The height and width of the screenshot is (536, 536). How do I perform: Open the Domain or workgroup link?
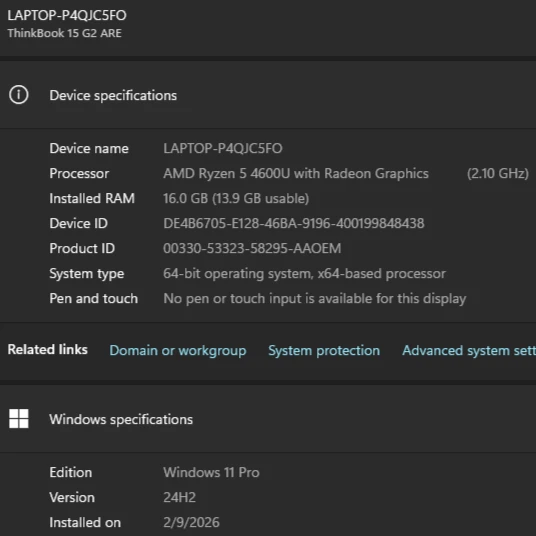(x=178, y=350)
